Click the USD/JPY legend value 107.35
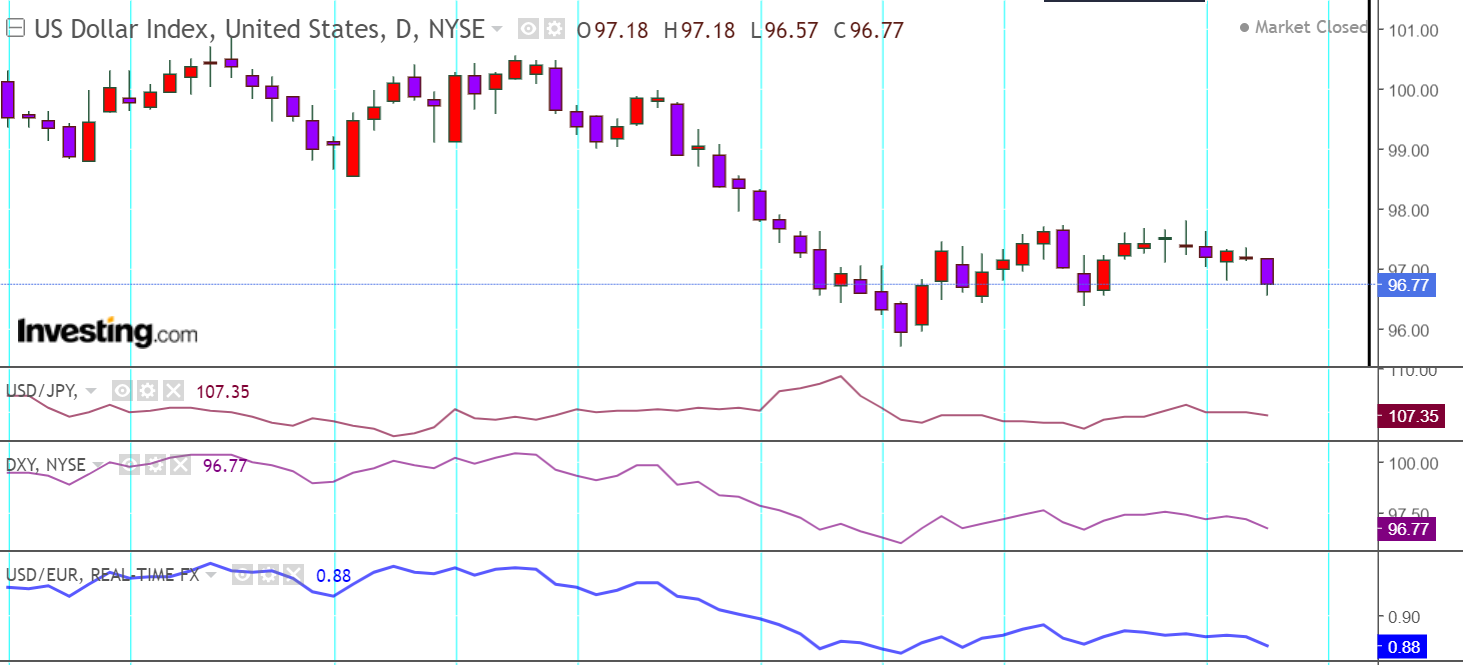Viewport: 1463px width, 665px height. point(223,391)
